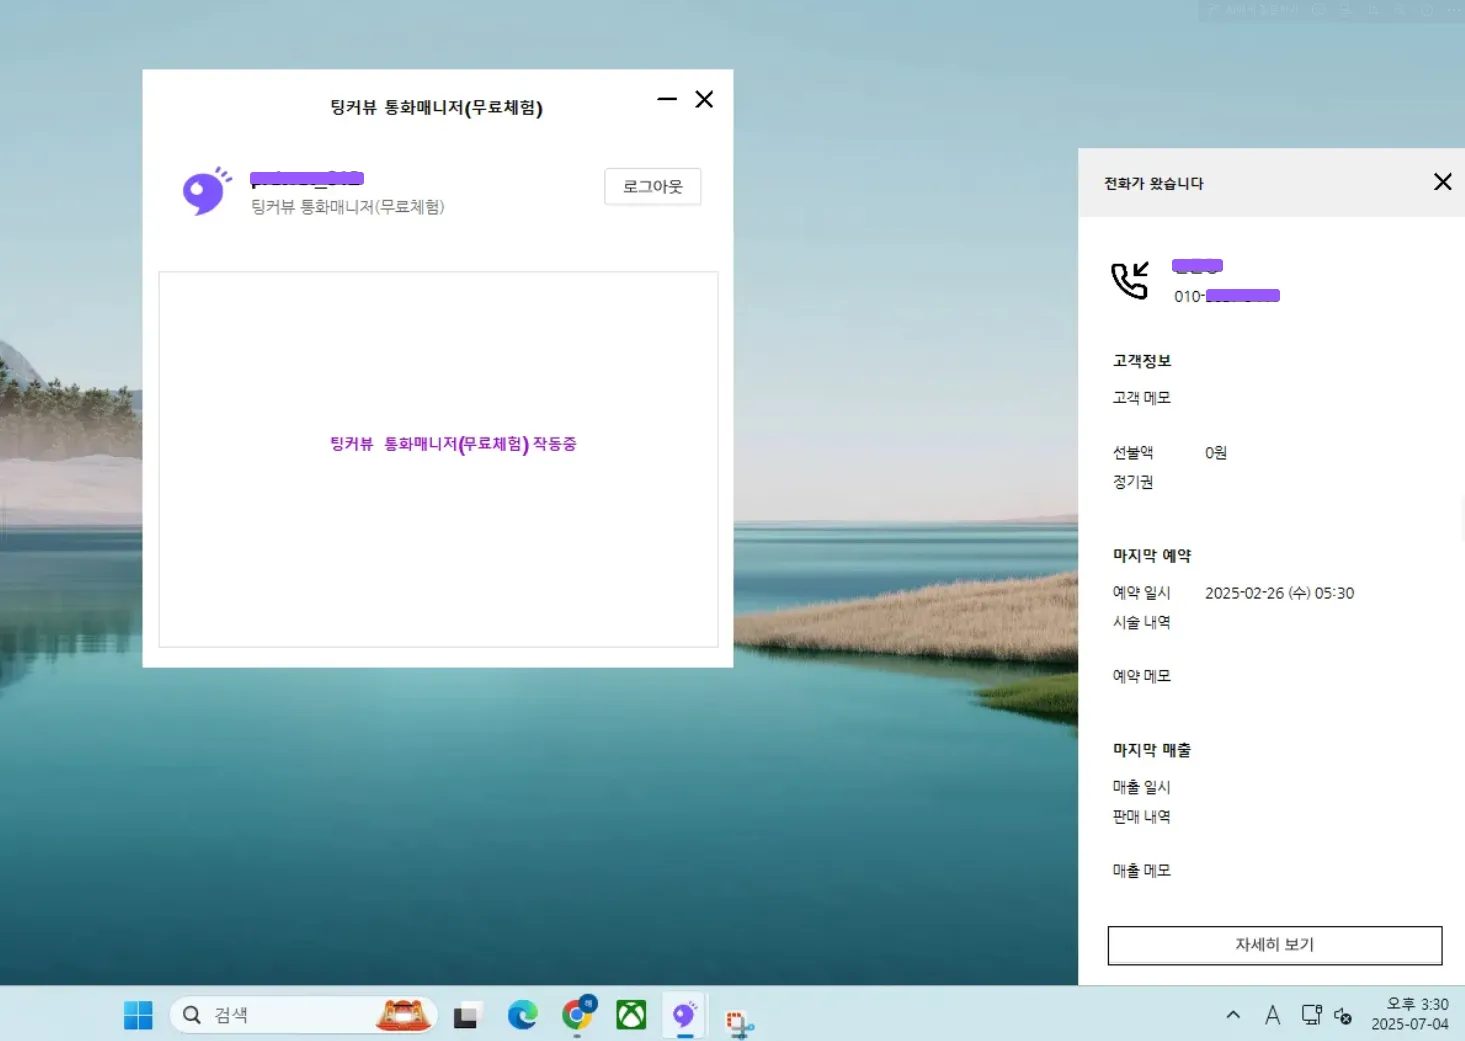Click the 0원 prepaid amount value
Image resolution: width=1465 pixels, height=1041 pixels.
1215,453
